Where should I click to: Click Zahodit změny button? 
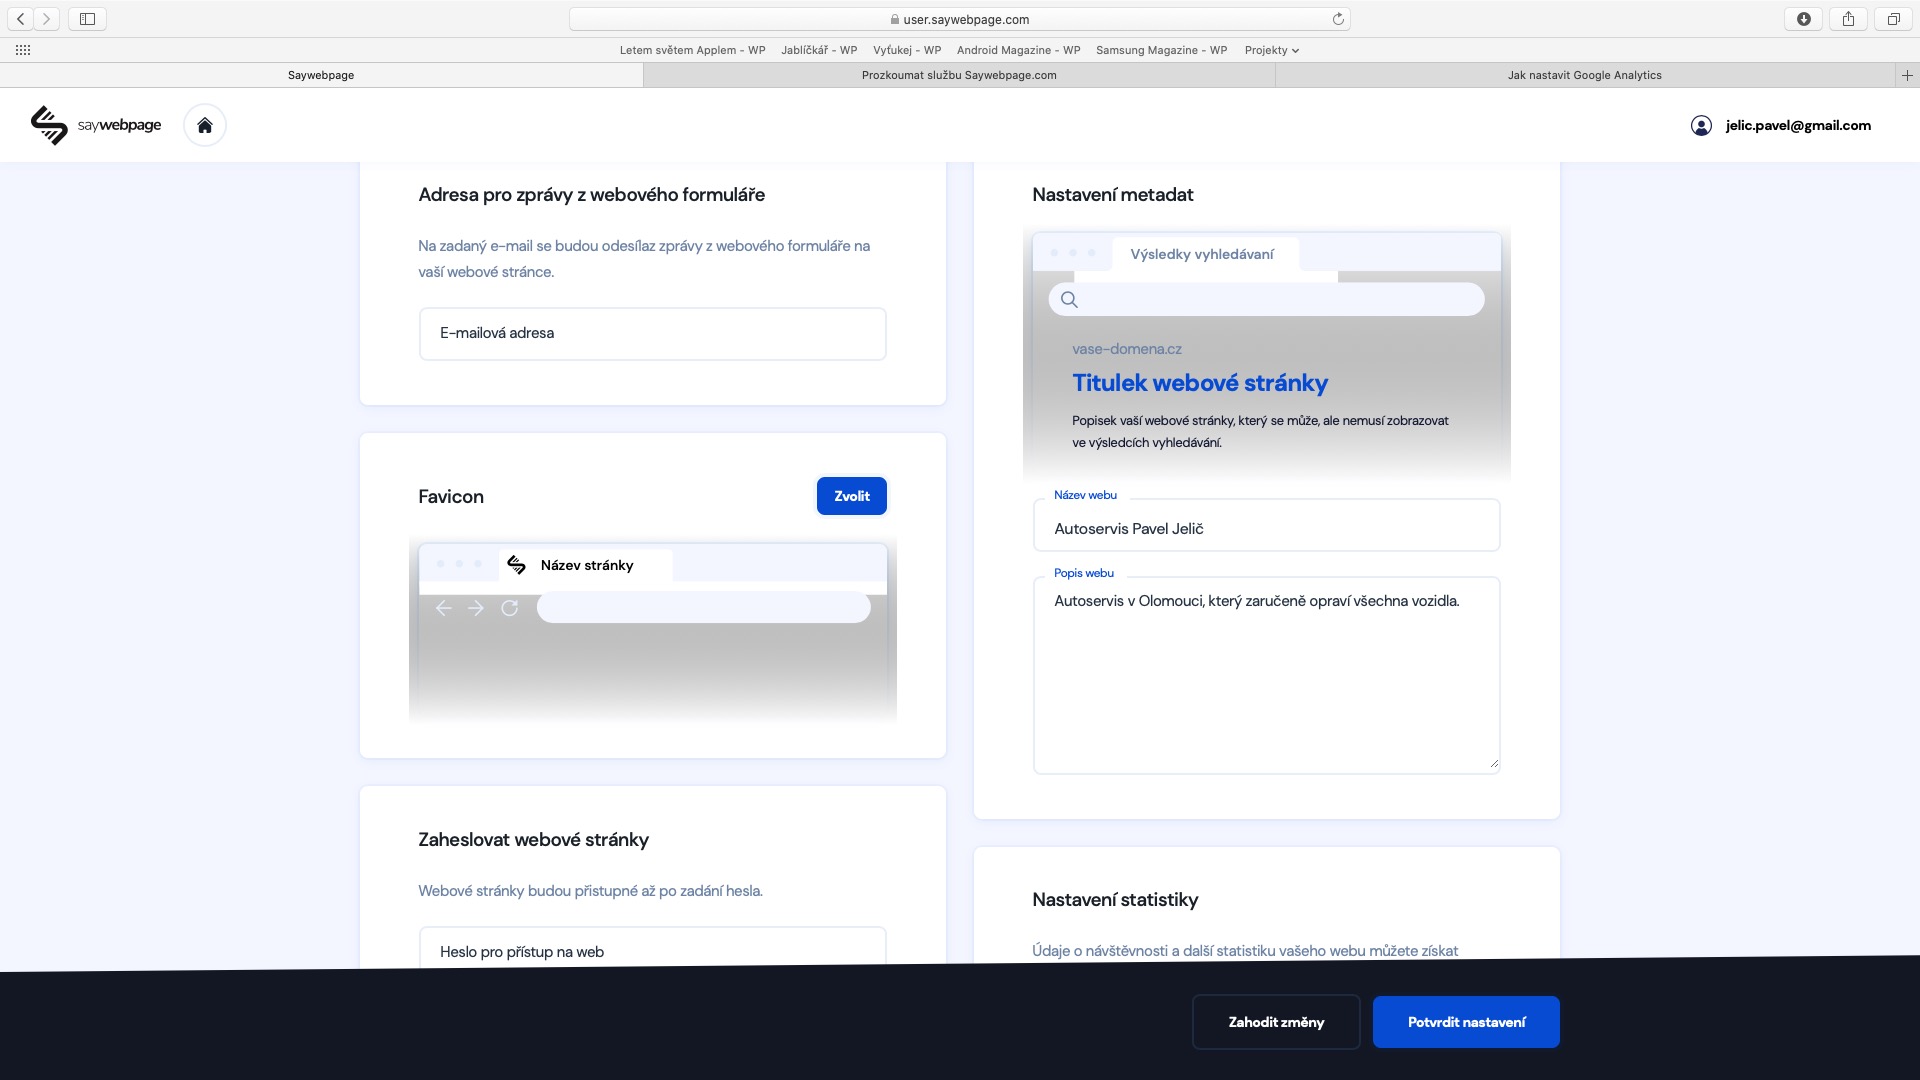pyautogui.click(x=1276, y=1022)
